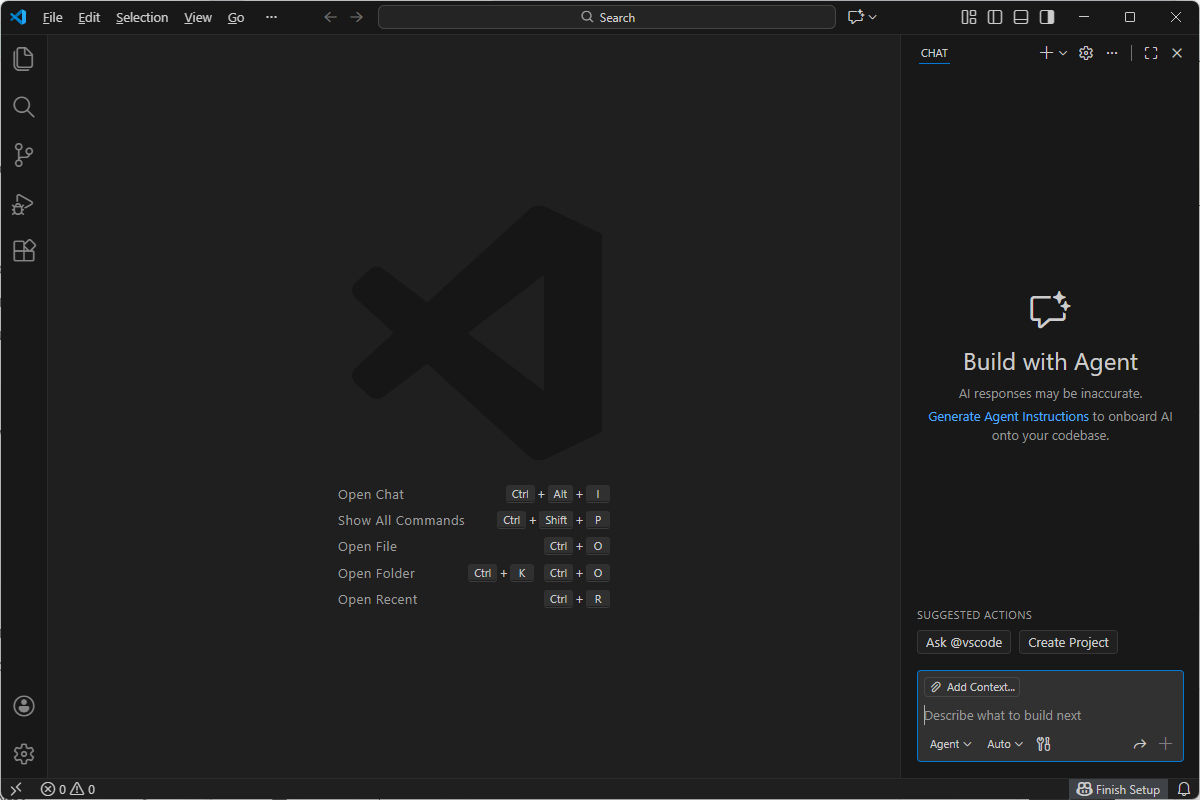Click Finish Setup in status bar
The width and height of the screenshot is (1200, 800).
1118,789
